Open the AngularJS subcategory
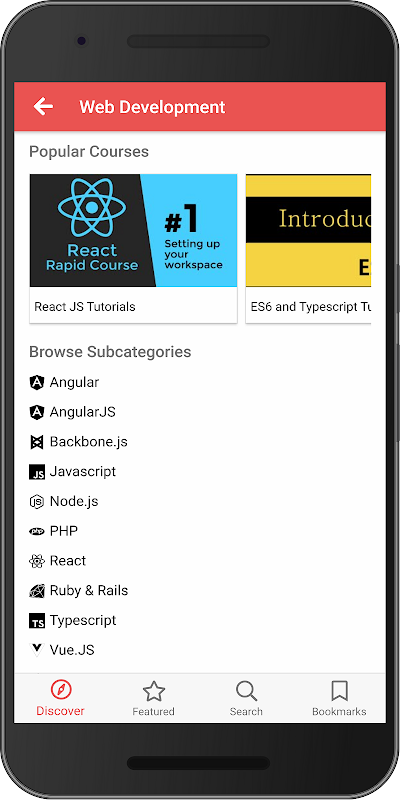This screenshot has height=800, width=400. (x=83, y=412)
